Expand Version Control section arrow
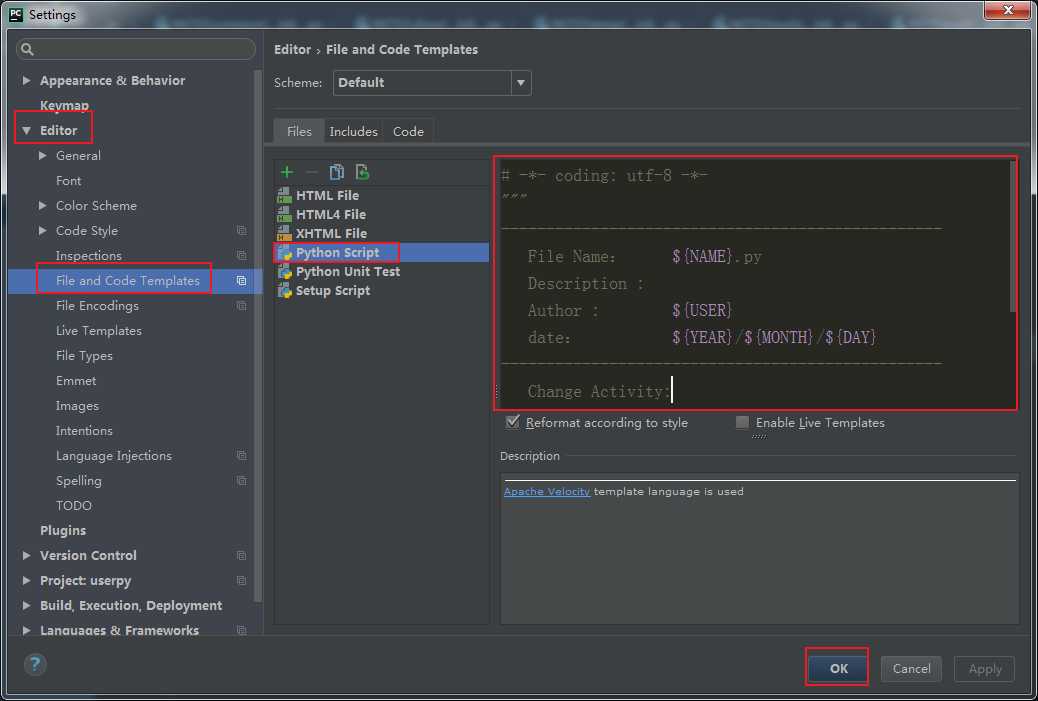 26,555
